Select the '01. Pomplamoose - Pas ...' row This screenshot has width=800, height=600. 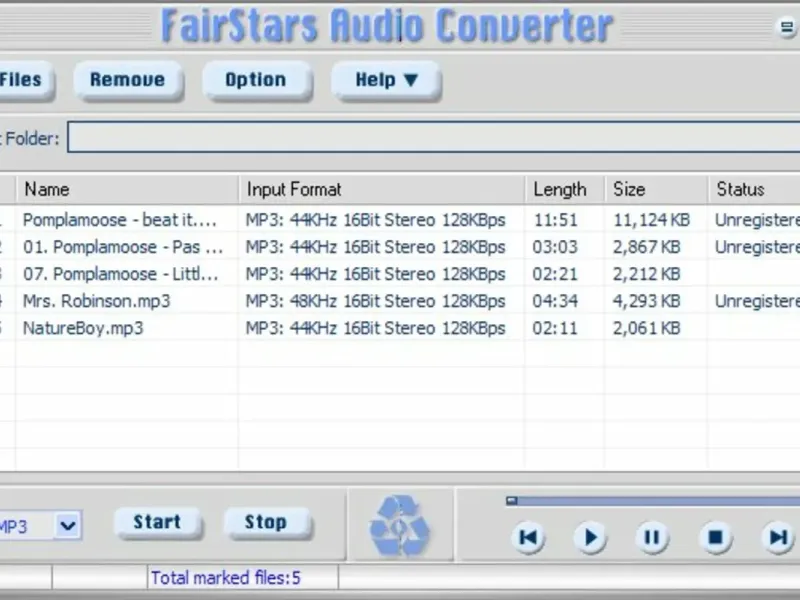tap(400, 247)
